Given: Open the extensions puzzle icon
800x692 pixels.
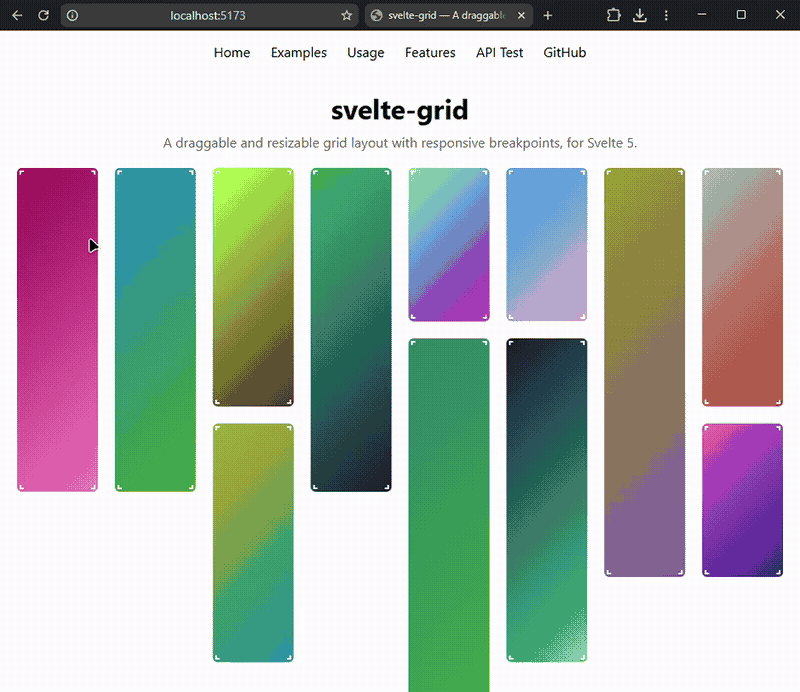Looking at the screenshot, I should coord(613,15).
